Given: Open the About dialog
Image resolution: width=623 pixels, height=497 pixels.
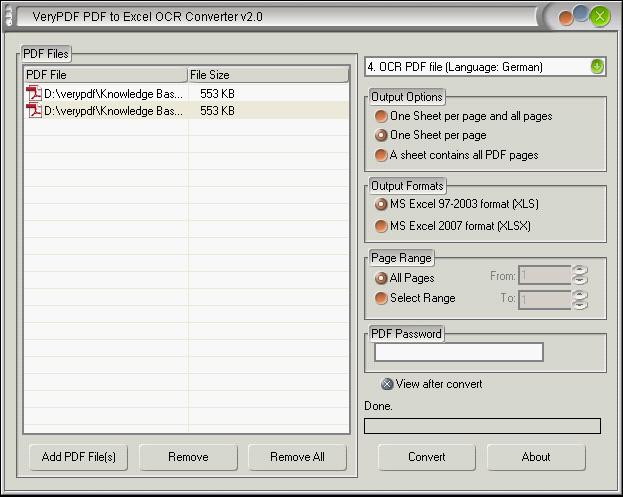Looking at the screenshot, I should point(536,457).
